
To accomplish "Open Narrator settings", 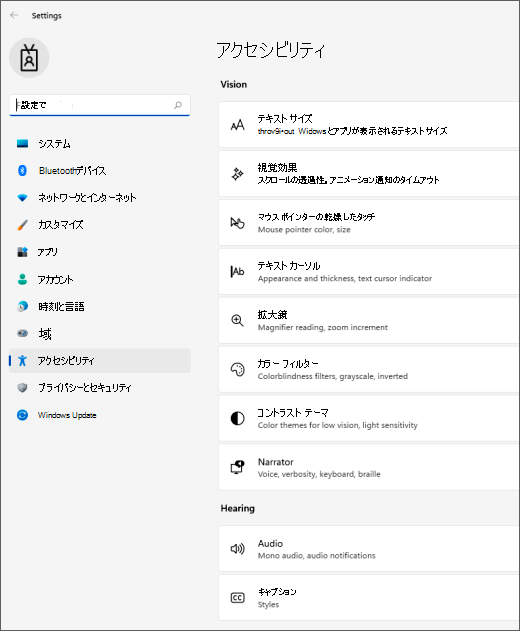I will 368,467.
